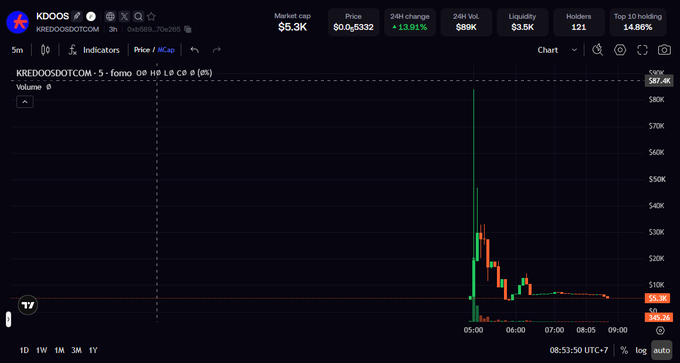The height and width of the screenshot is (363, 680).
Task: Click the 3h token age label
Action: tap(113, 29)
